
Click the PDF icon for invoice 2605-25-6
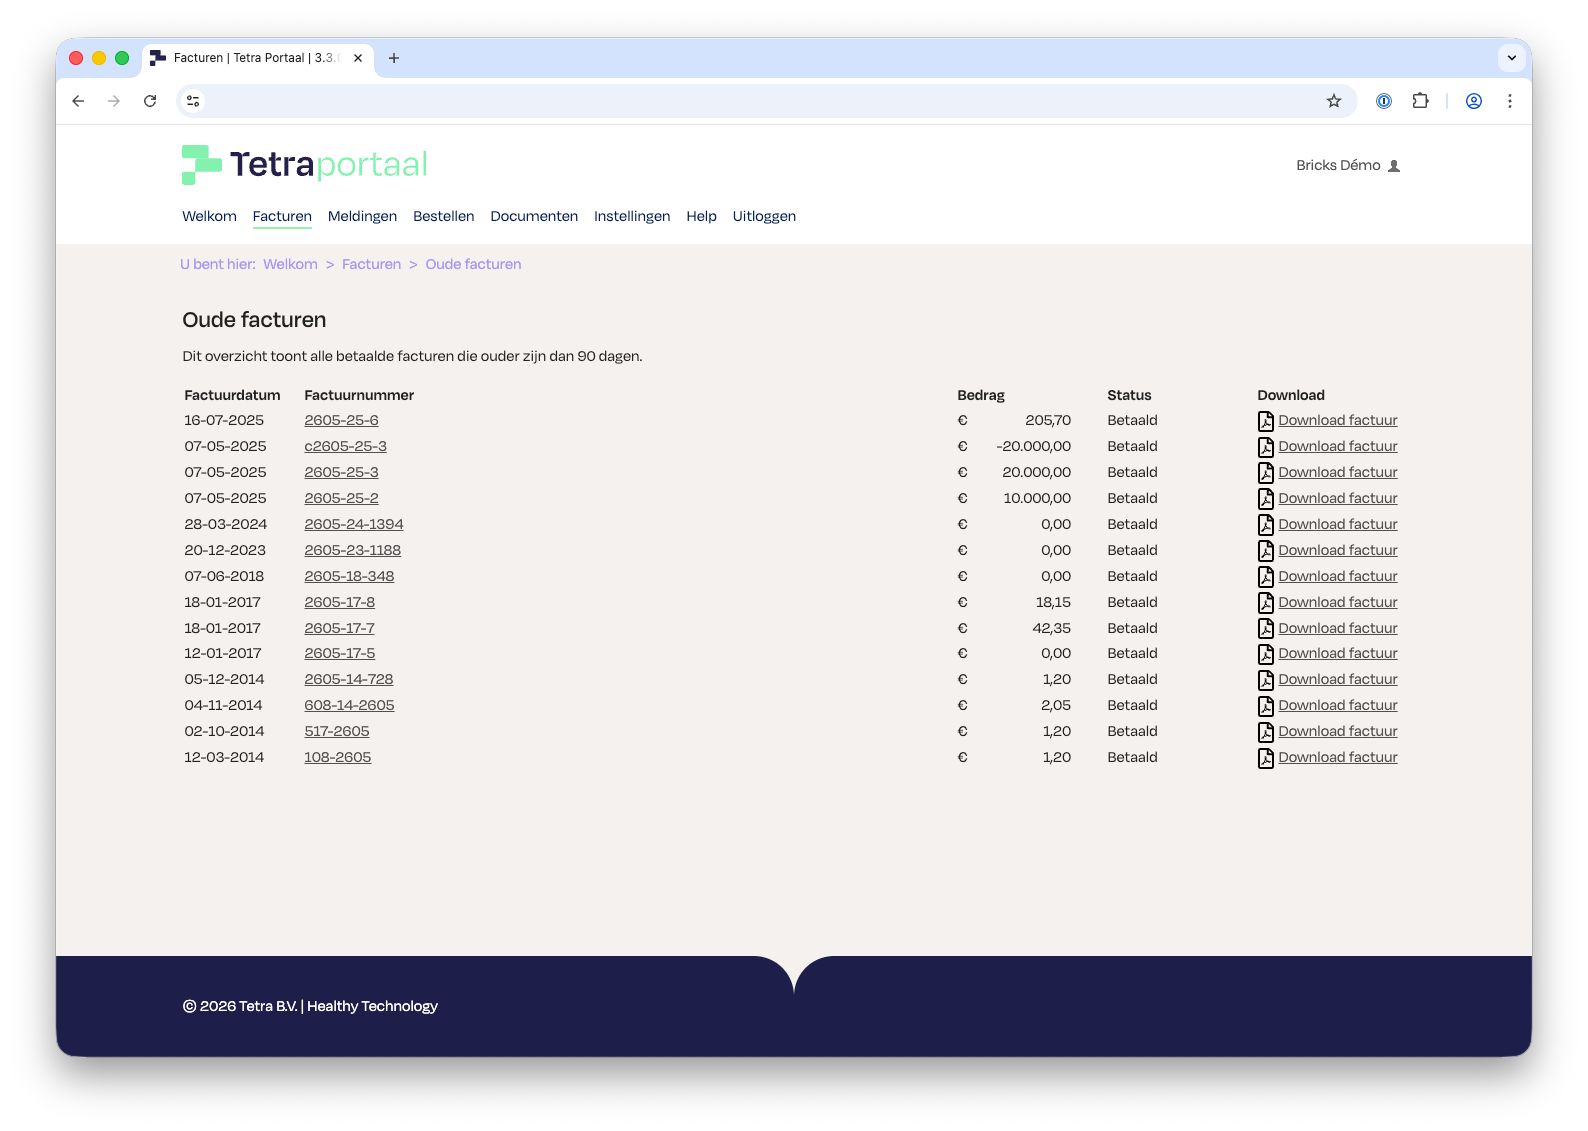pyautogui.click(x=1265, y=421)
